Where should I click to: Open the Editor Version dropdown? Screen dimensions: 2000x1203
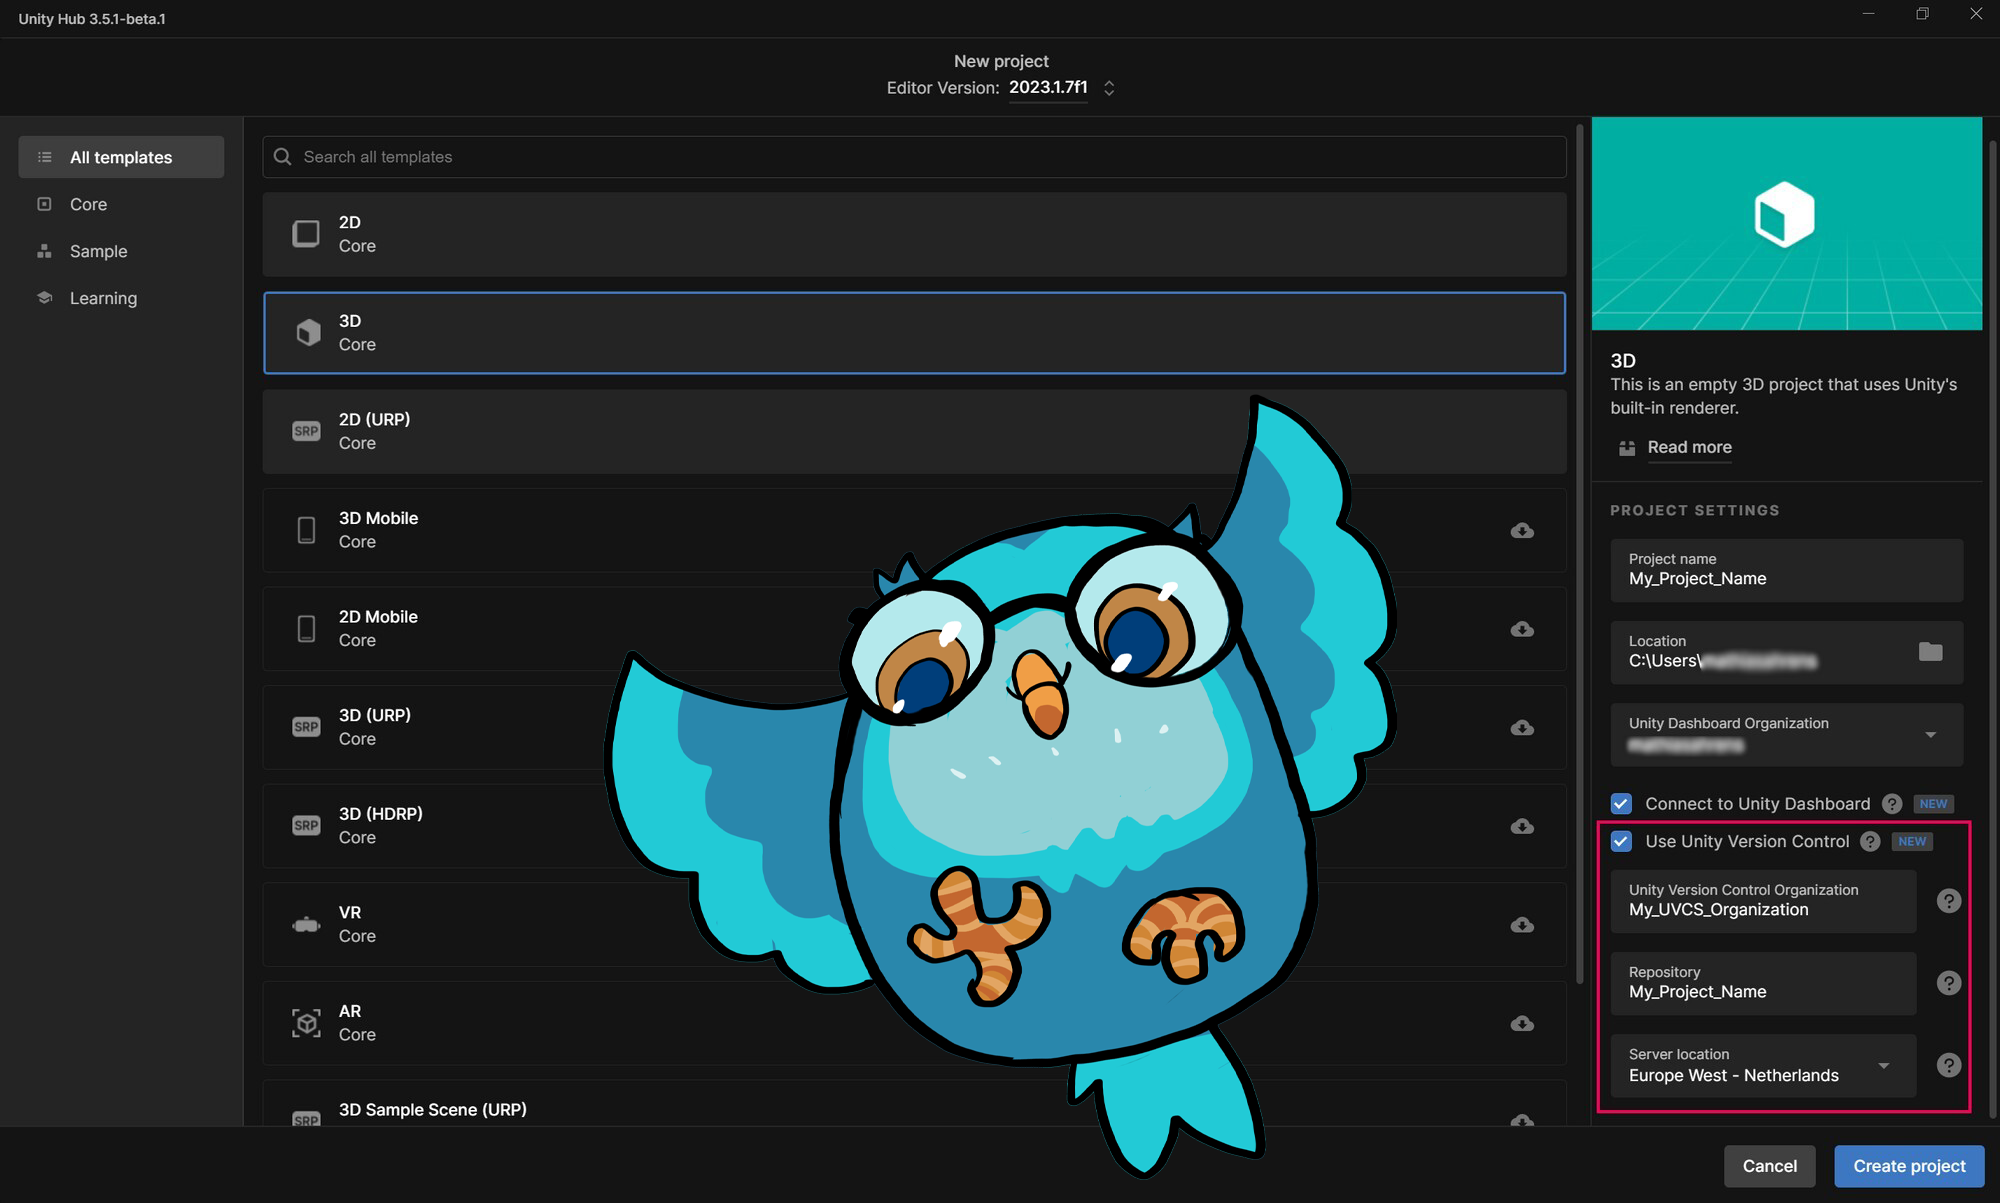(1109, 87)
